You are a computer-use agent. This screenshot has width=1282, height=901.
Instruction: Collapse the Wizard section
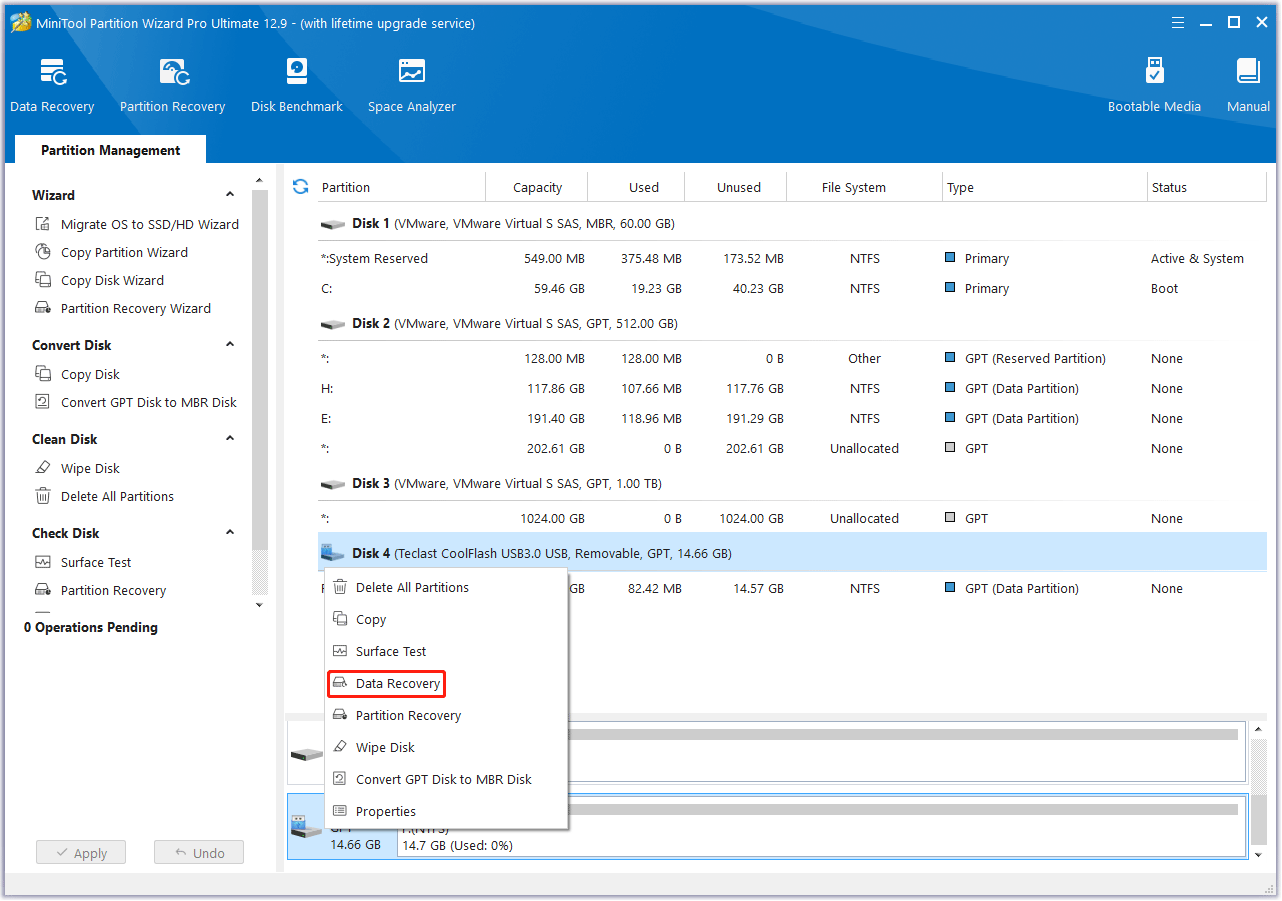230,195
